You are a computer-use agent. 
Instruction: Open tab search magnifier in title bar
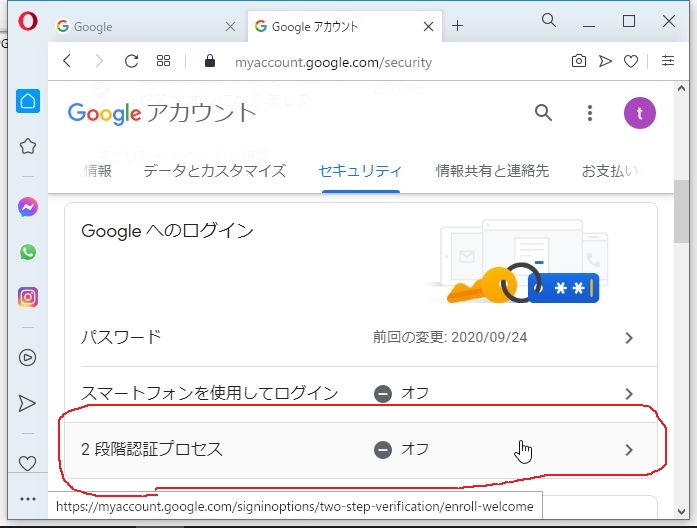(x=549, y=20)
